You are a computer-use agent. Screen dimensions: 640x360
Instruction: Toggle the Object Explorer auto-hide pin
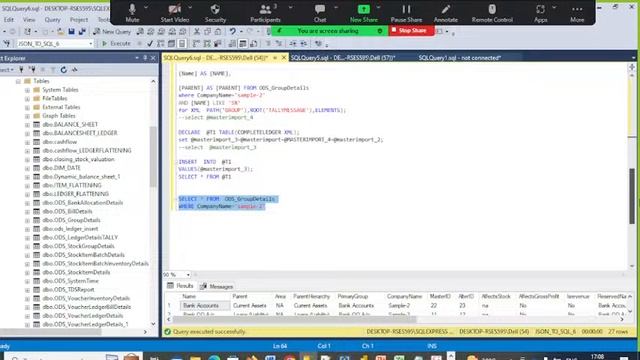(x=145, y=58)
